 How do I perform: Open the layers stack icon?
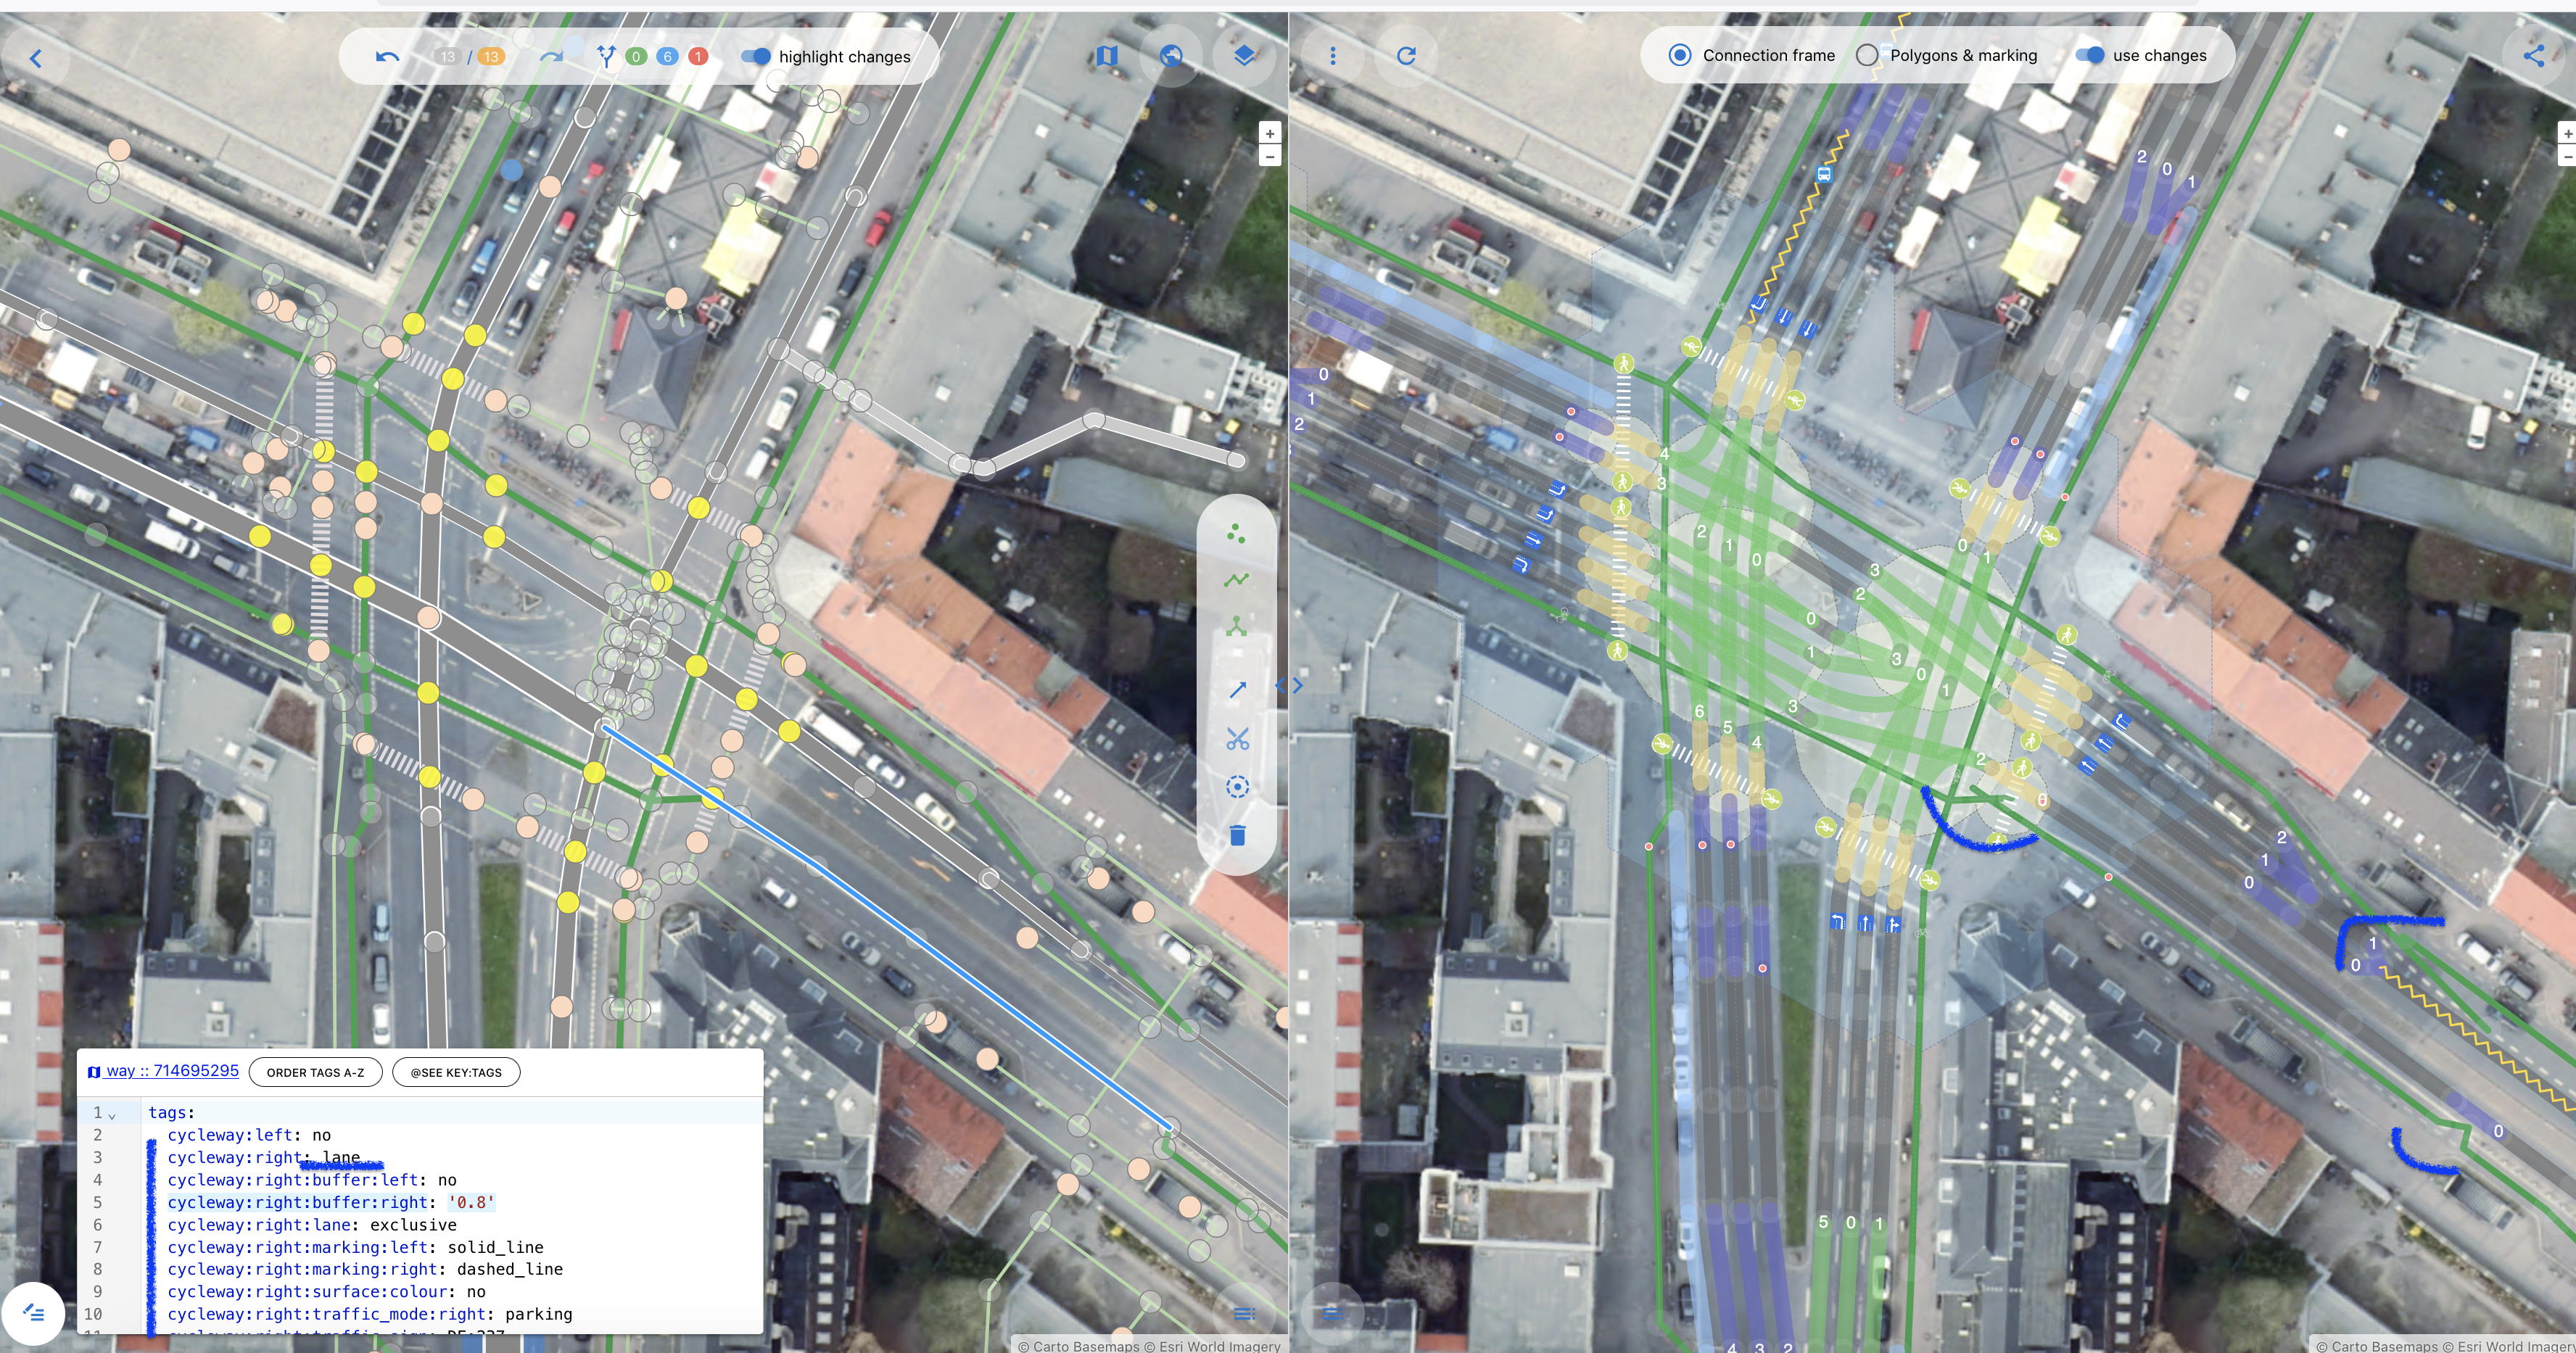(1244, 56)
